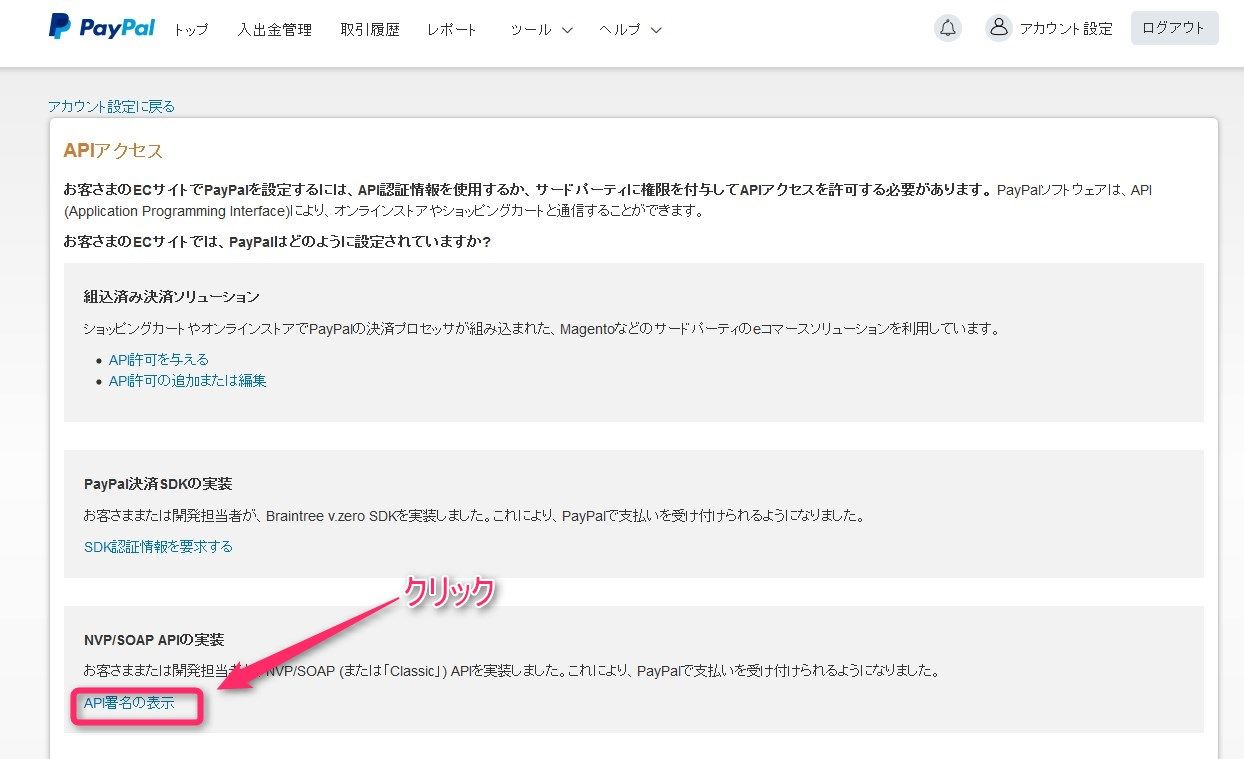1244x759 pixels.
Task: Expand the ヘルプ dropdown menu
Action: tap(630, 29)
